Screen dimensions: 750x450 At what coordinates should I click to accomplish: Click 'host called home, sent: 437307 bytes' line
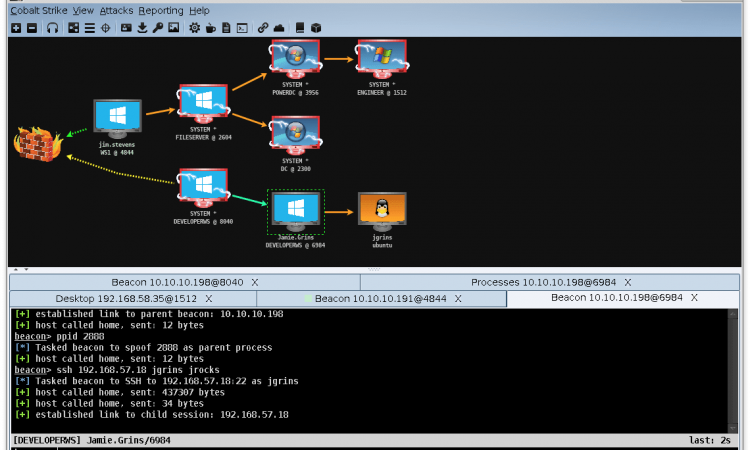pos(120,393)
